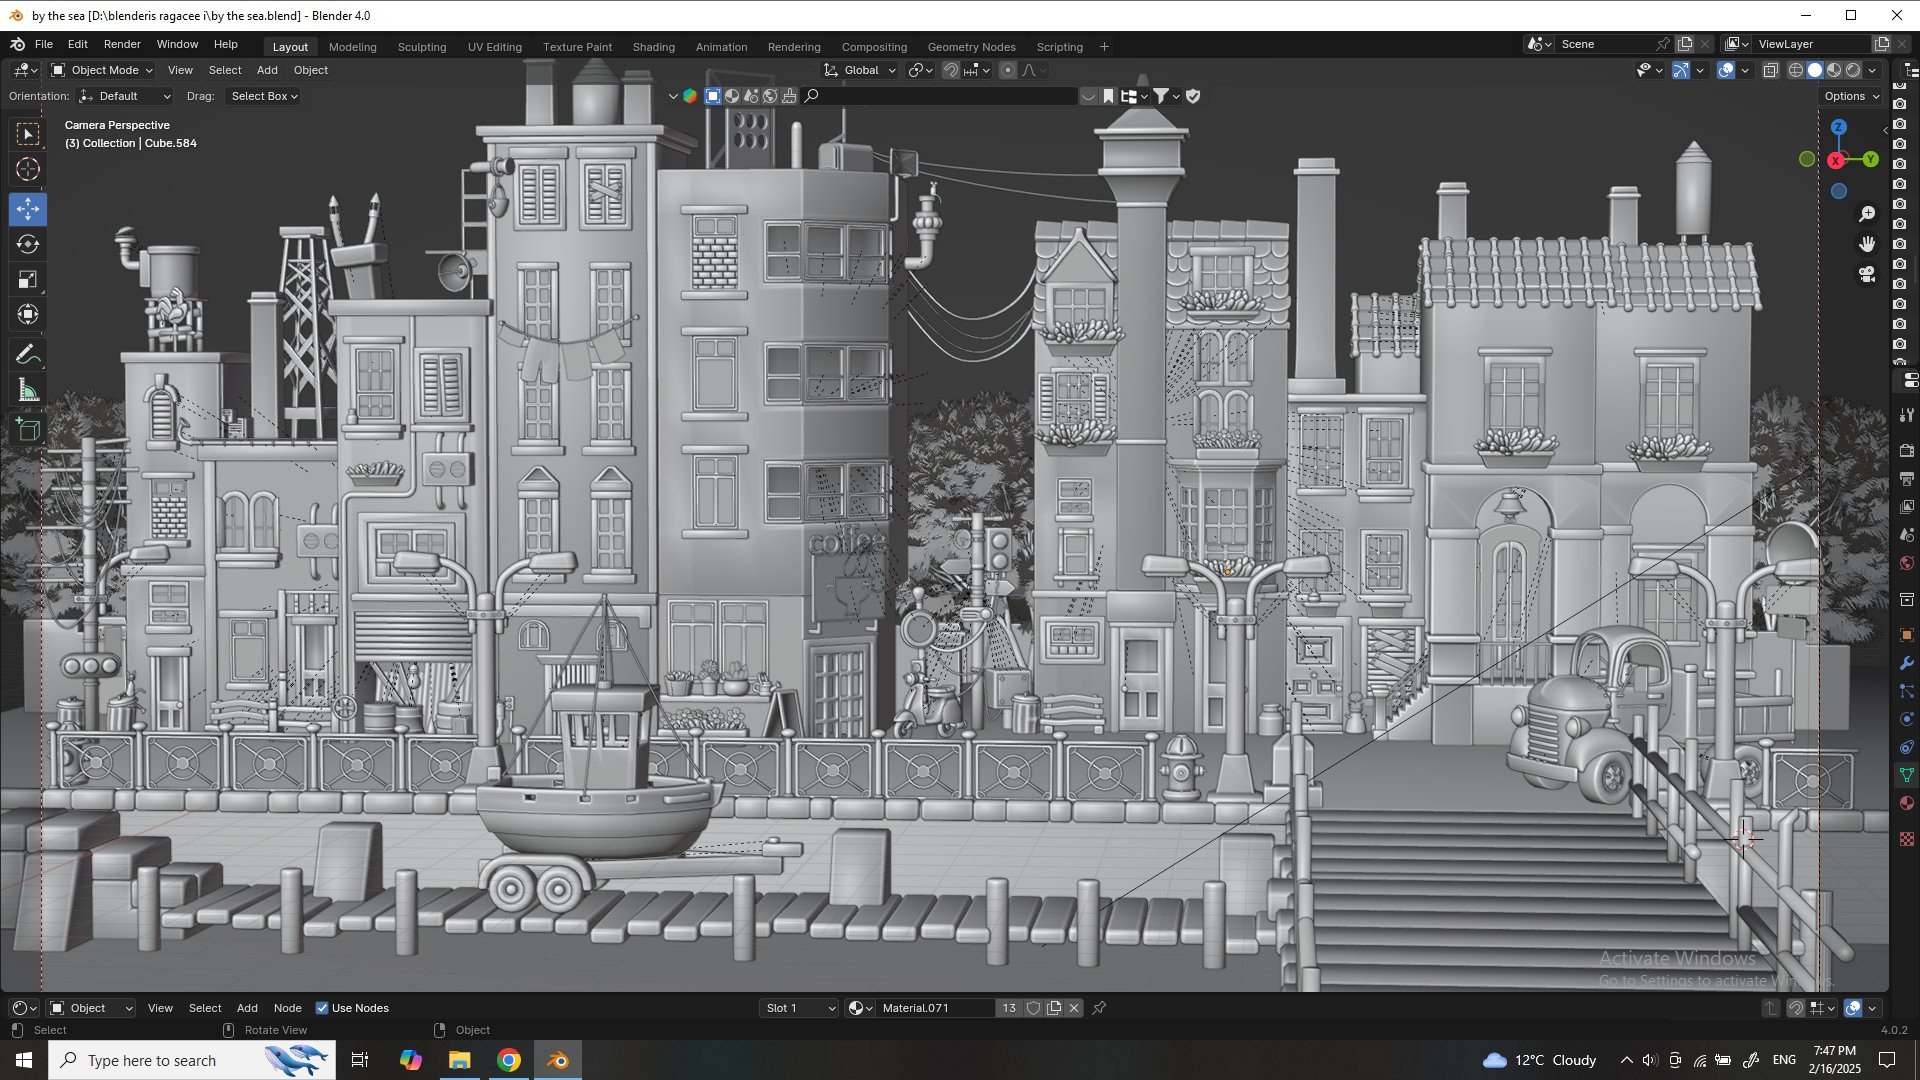Viewport: 1920px width, 1080px height.
Task: Select the Measure tool
Action: point(28,390)
